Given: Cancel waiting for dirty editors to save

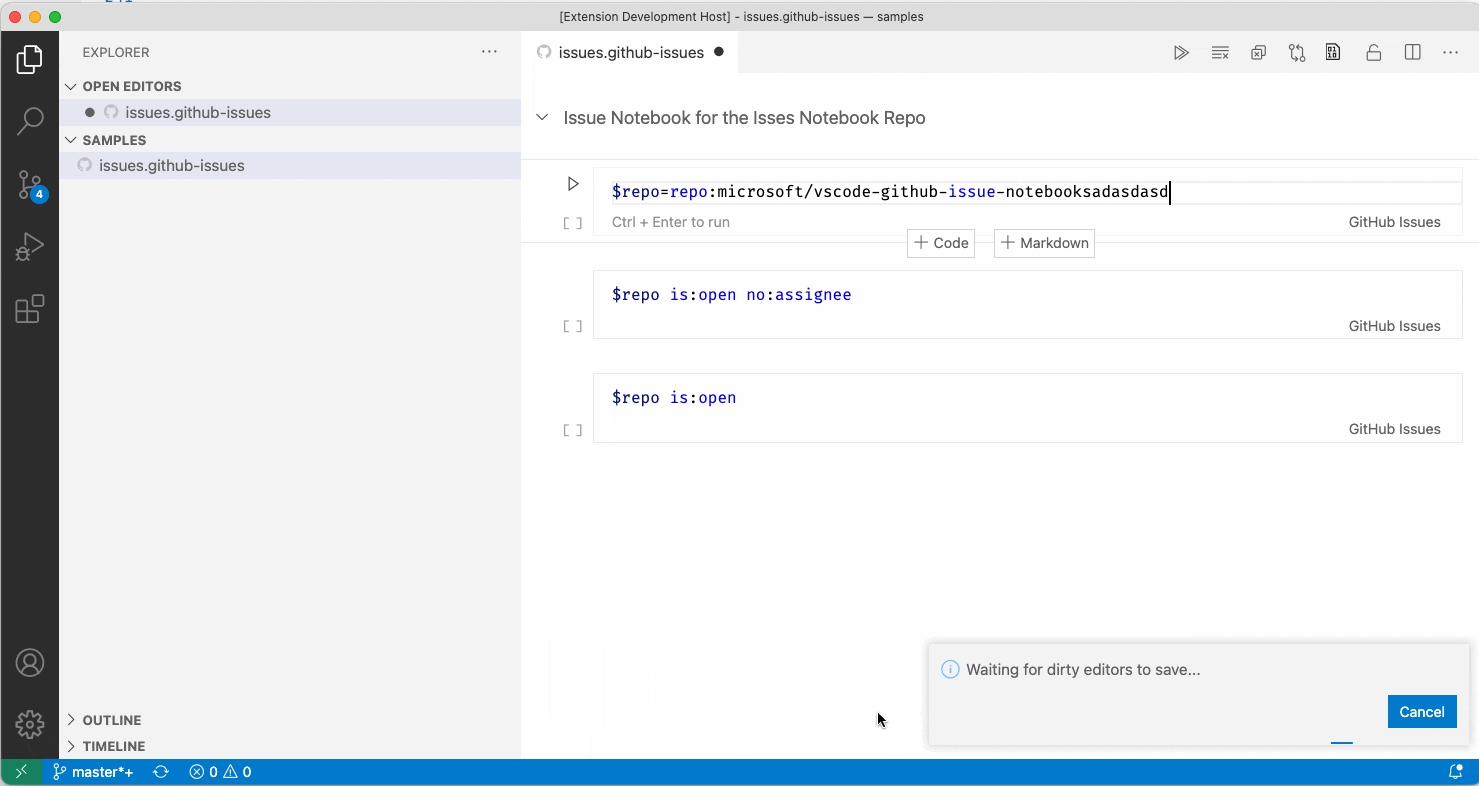Looking at the screenshot, I should [x=1422, y=711].
